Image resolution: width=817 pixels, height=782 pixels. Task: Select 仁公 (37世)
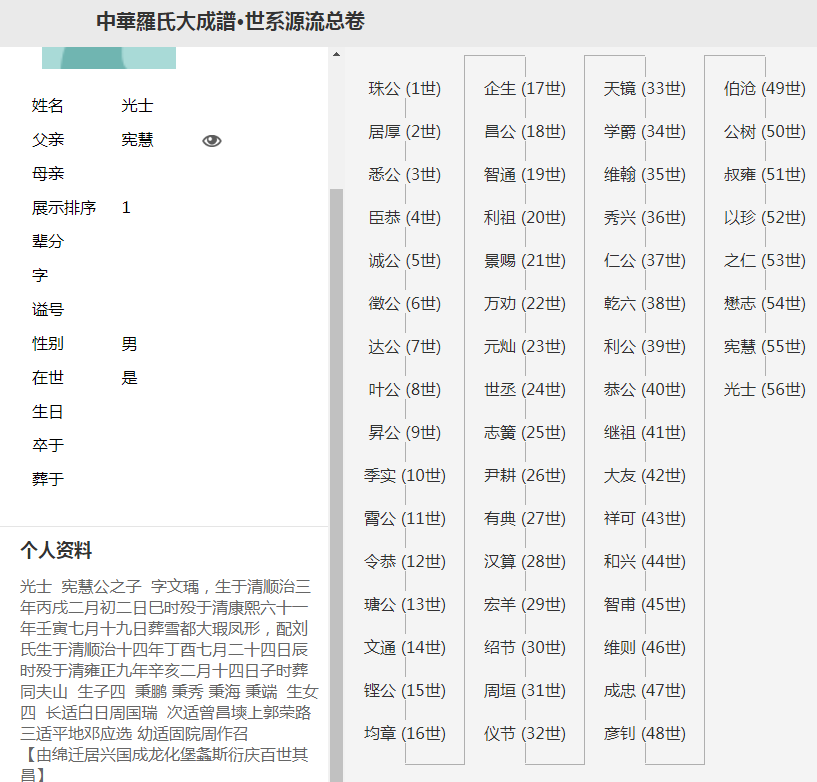645,260
